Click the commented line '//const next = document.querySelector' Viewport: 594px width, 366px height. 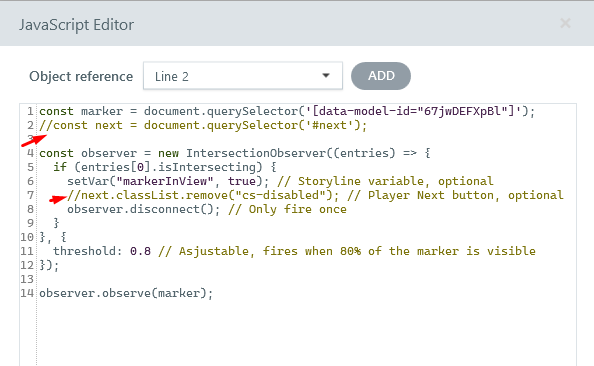pyautogui.click(x=203, y=125)
